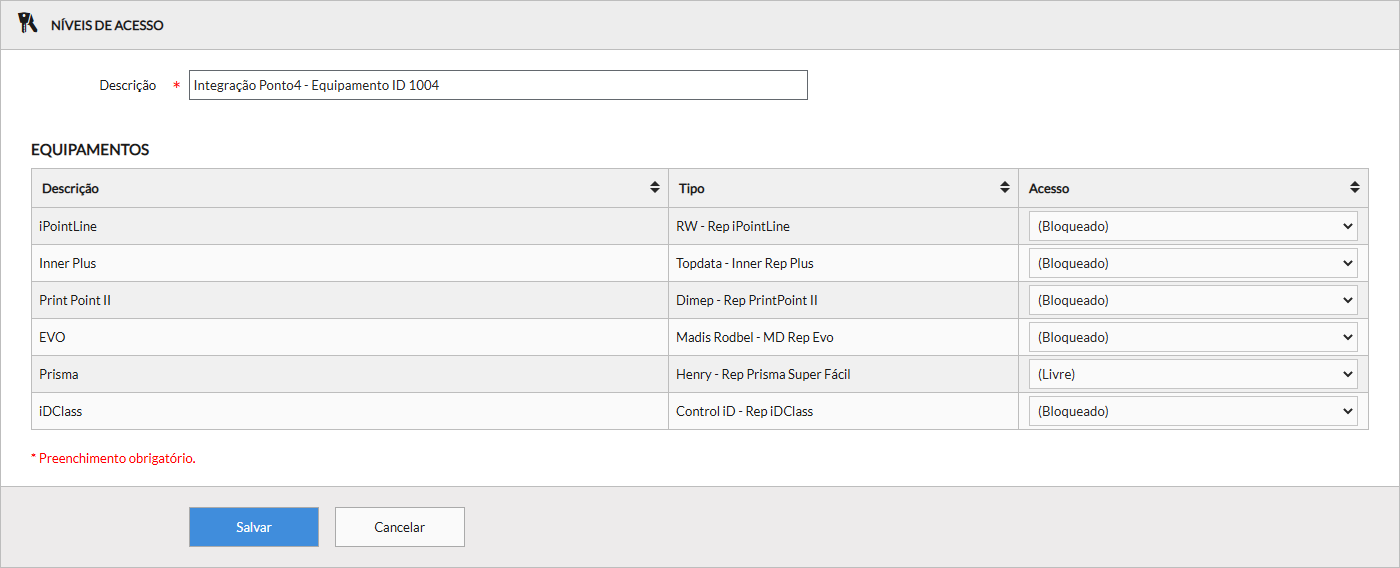1400x568 pixels.
Task: Sort table by Acesso column arrows
Action: pos(1354,188)
